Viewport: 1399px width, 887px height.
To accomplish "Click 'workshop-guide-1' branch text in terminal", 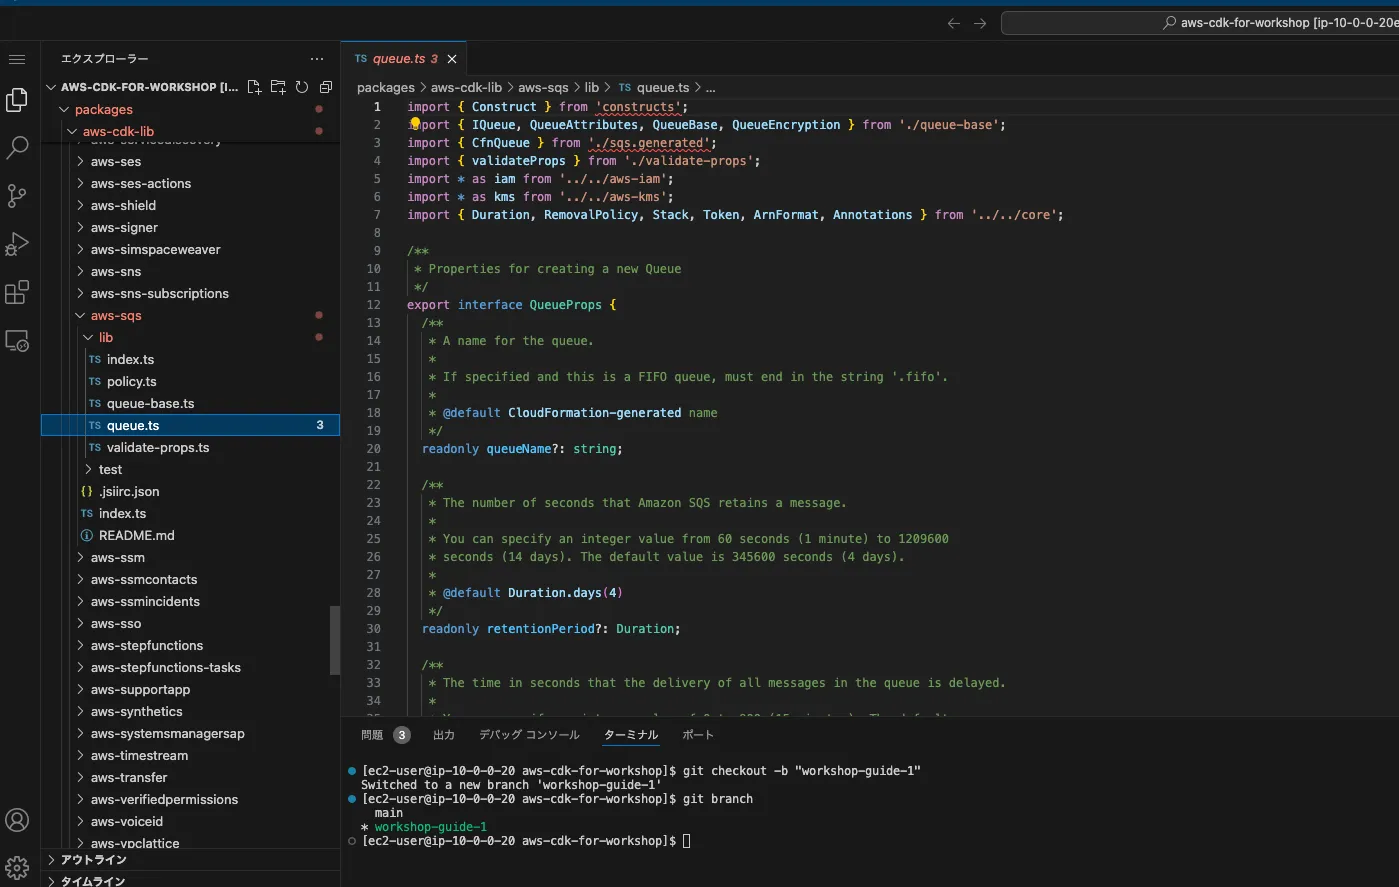I will click(x=431, y=827).
